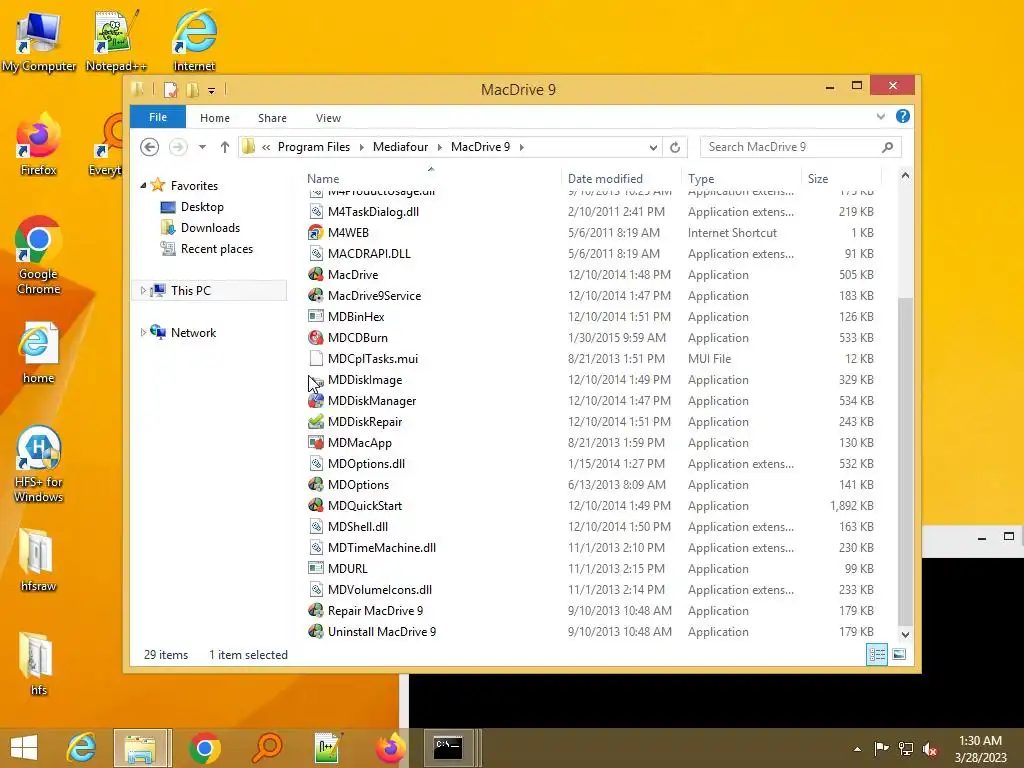
Task: Open Customize Quick Access Toolbar dropdown
Action: coord(212,90)
